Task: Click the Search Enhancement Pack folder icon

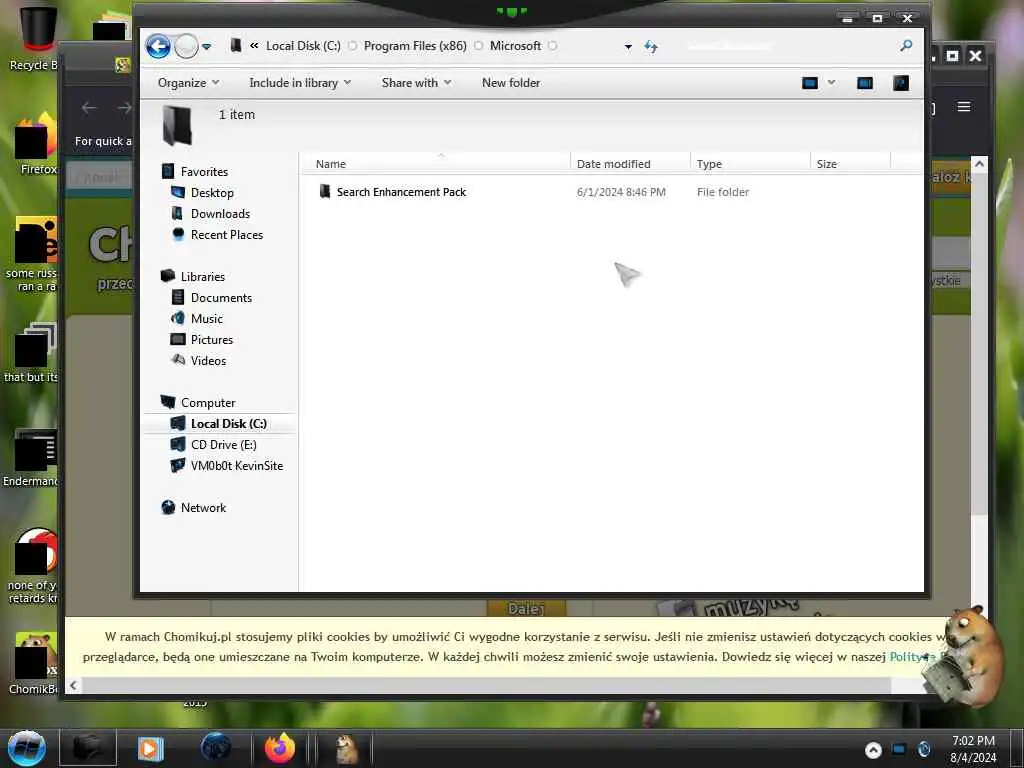Action: click(325, 191)
